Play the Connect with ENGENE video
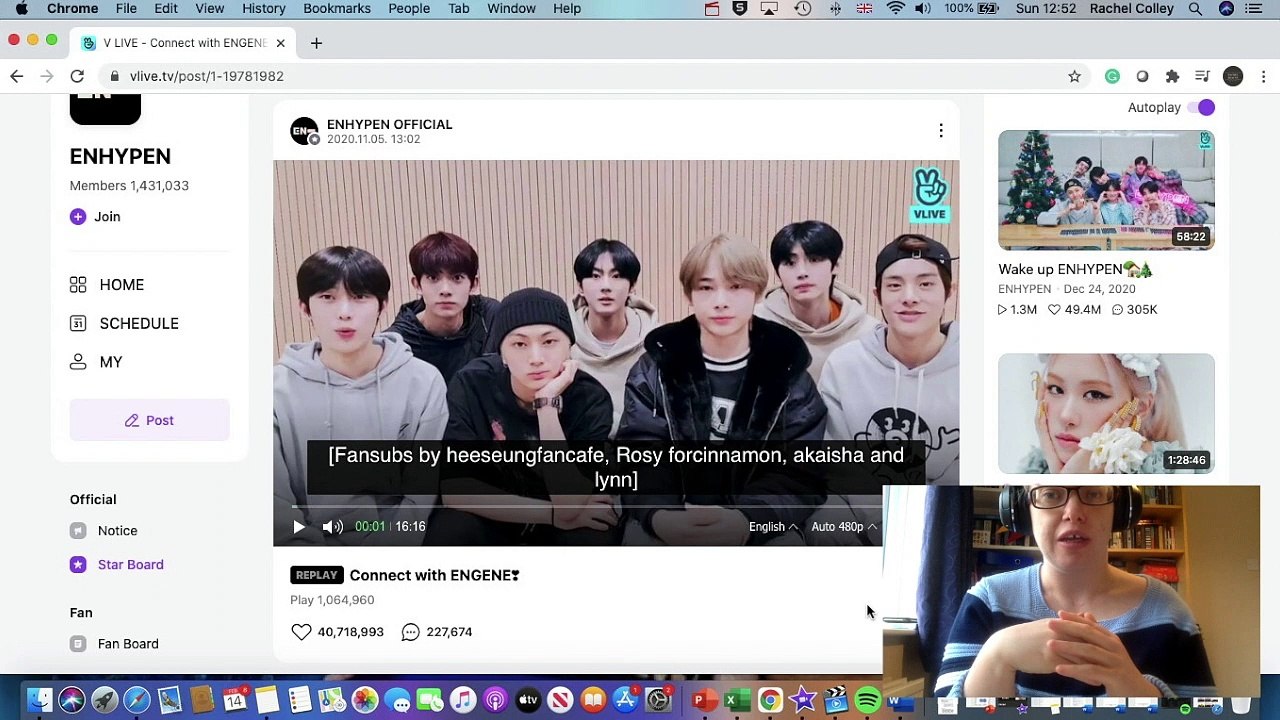 click(299, 527)
